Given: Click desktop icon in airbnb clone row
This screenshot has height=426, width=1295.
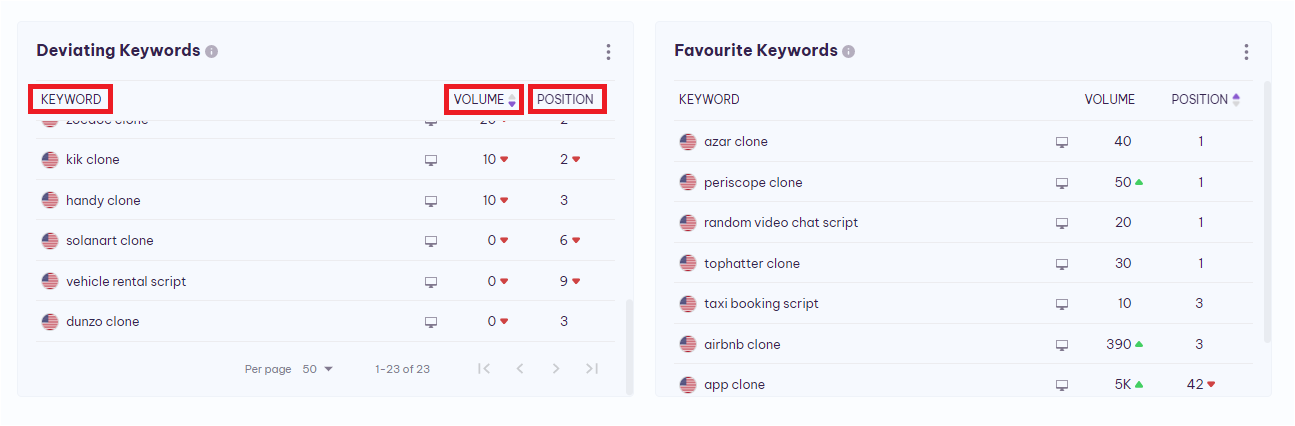Looking at the screenshot, I should tap(1062, 345).
